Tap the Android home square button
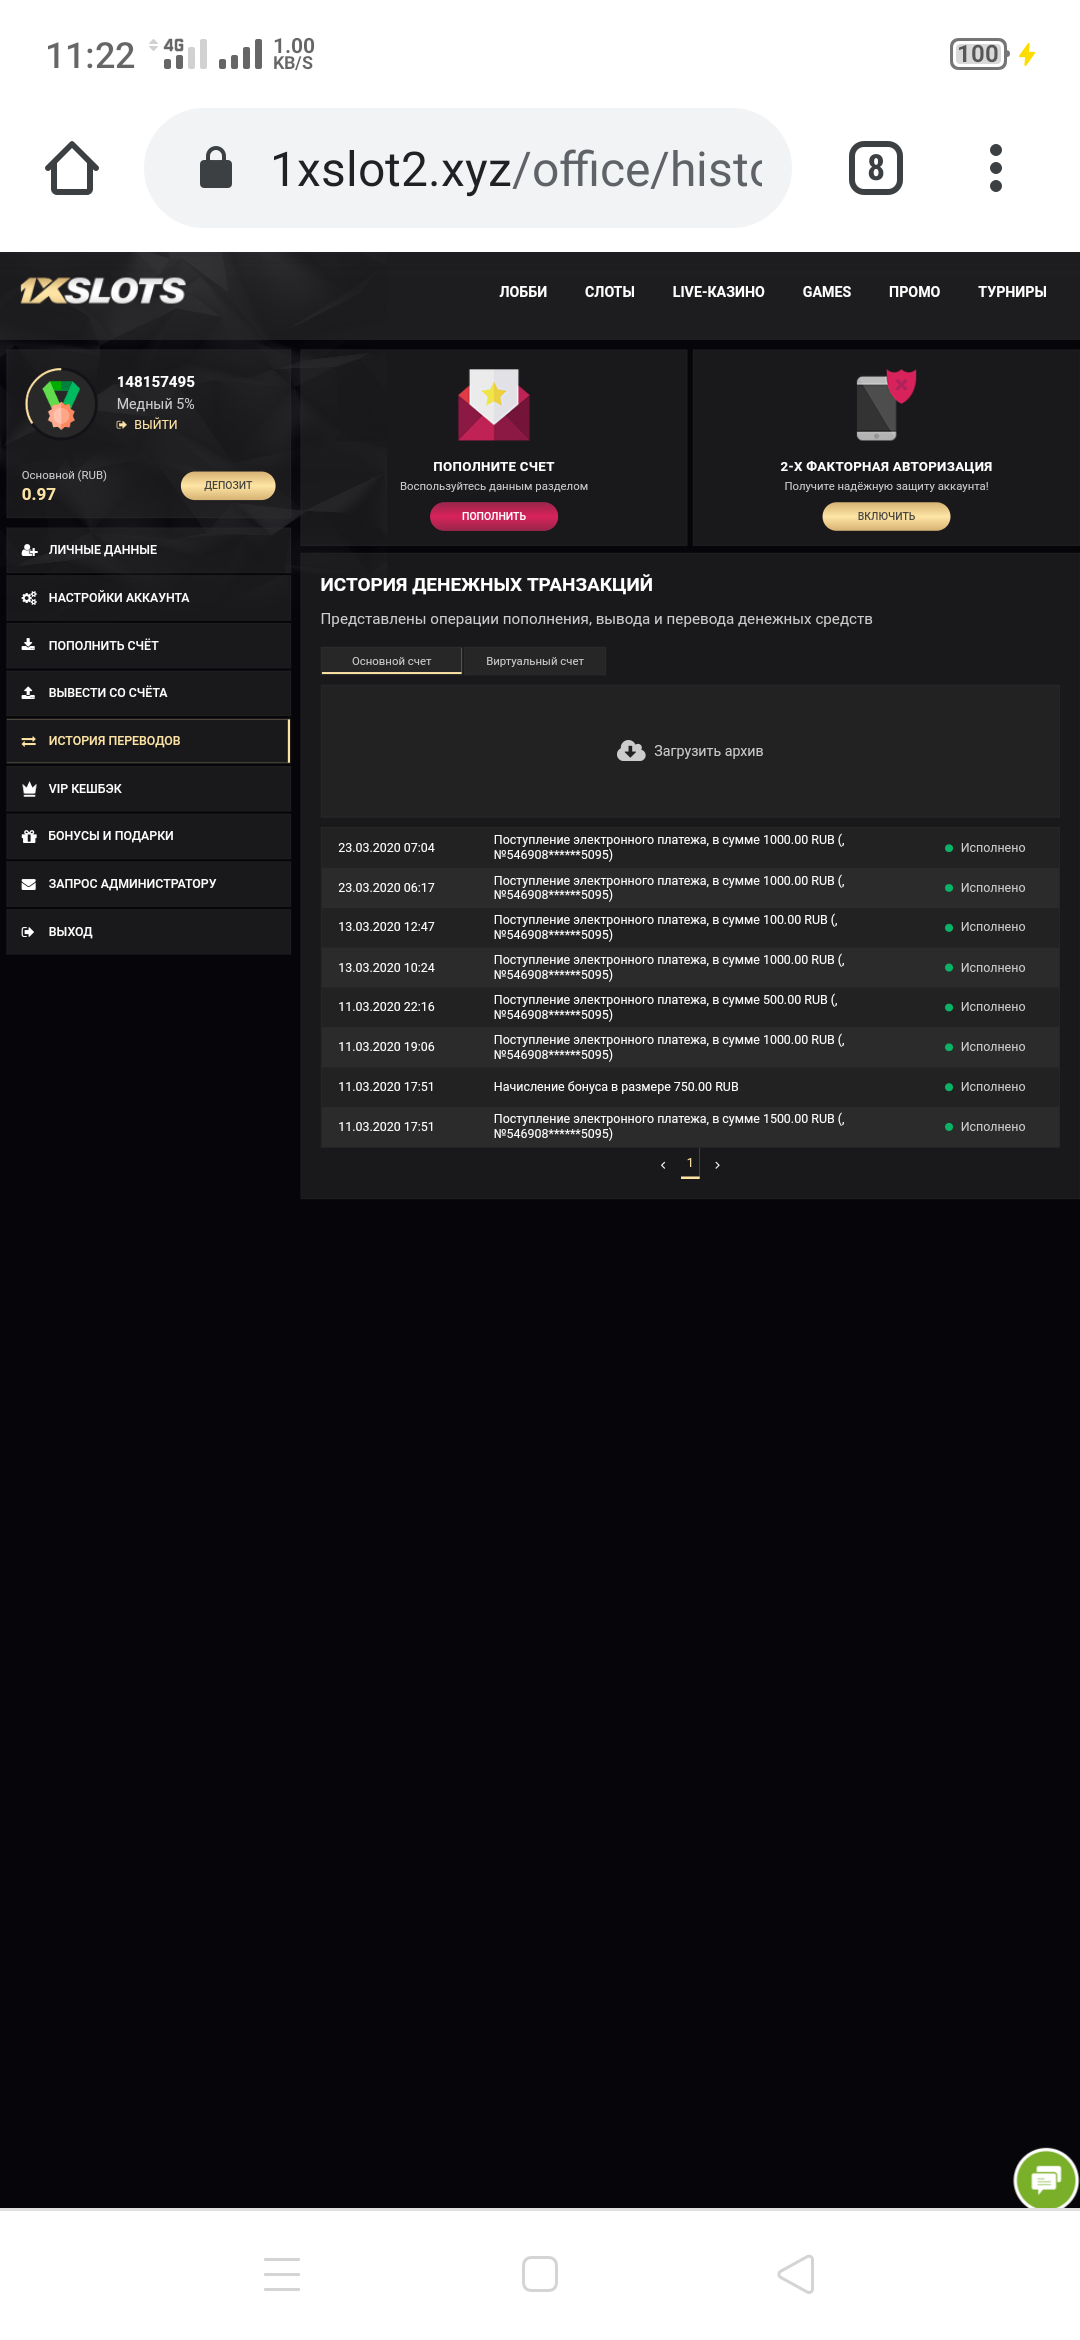This screenshot has width=1080, height=2340. [540, 2274]
